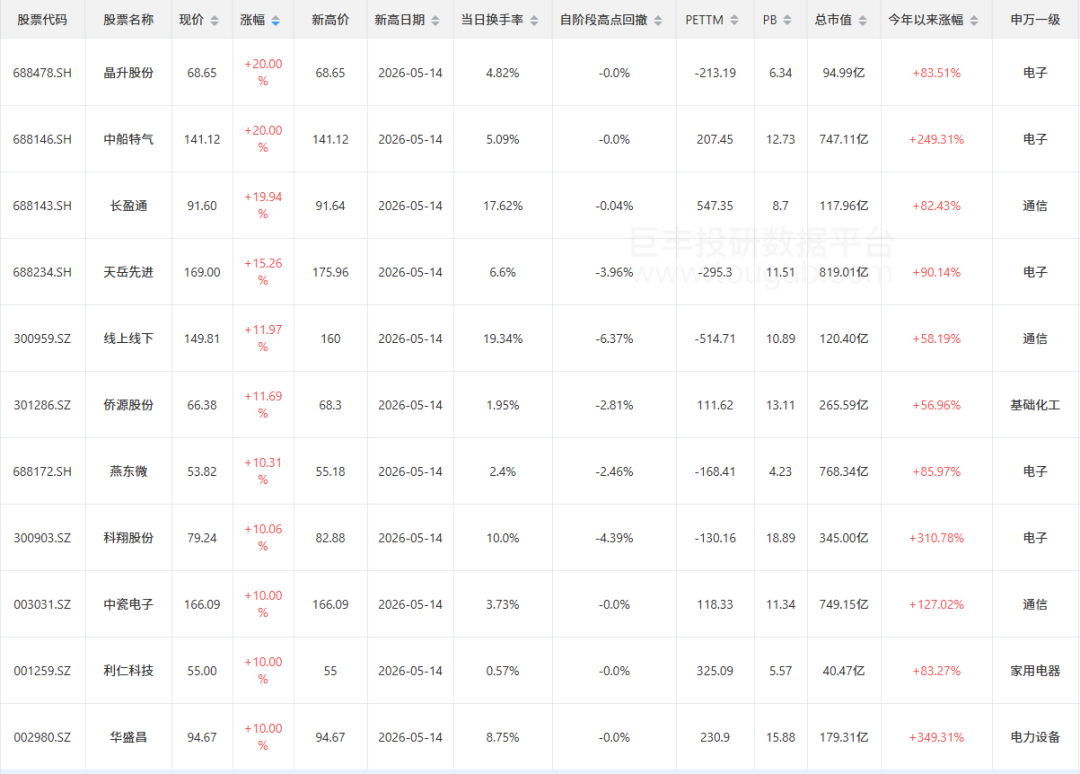Click the 新高价 column header
This screenshot has width=1080, height=774.
pyautogui.click(x=330, y=20)
